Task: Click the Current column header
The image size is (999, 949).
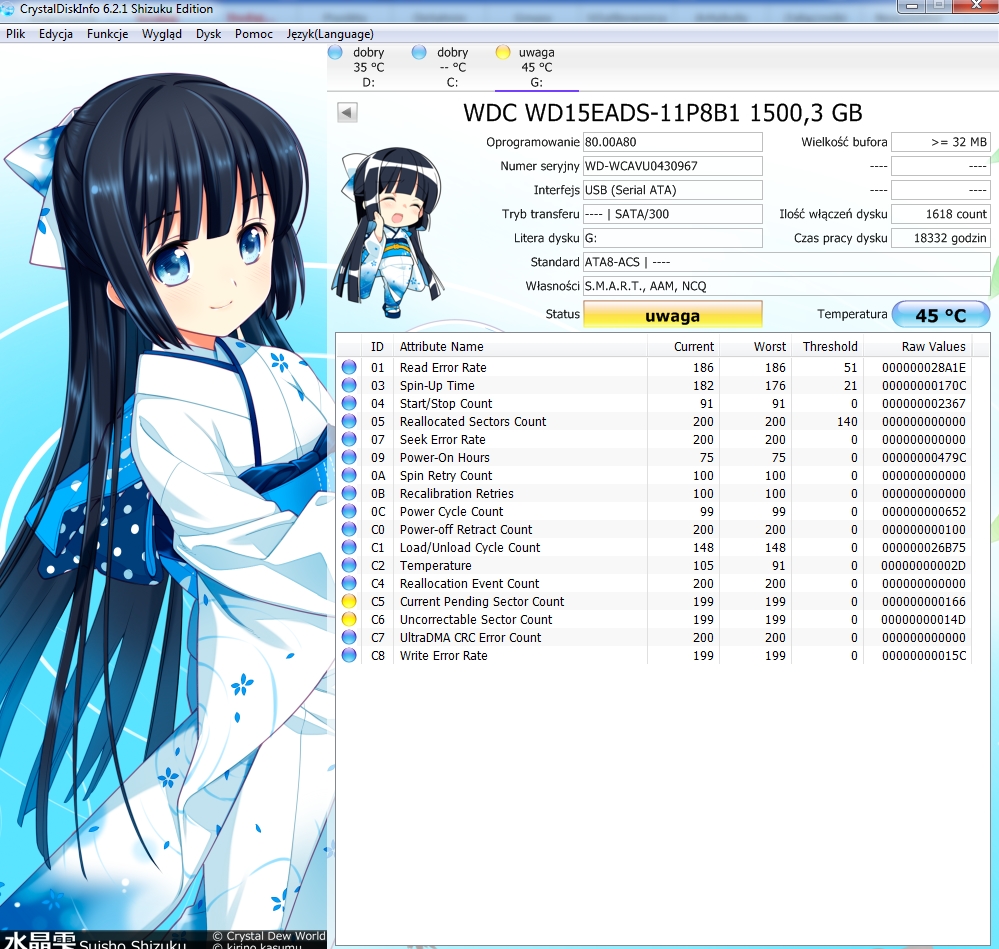Action: point(683,346)
